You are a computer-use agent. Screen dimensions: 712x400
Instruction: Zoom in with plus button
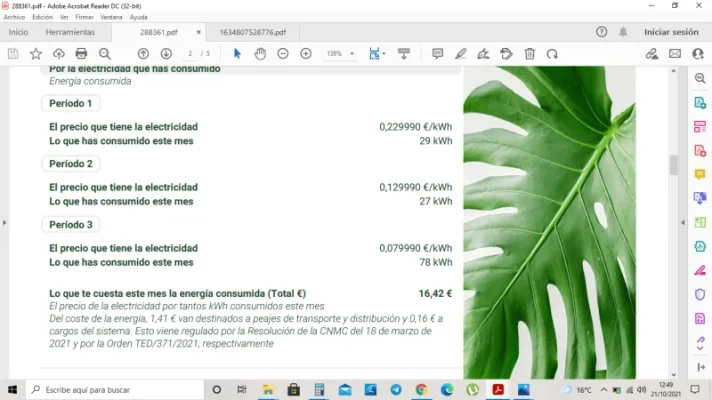pyautogui.click(x=306, y=54)
